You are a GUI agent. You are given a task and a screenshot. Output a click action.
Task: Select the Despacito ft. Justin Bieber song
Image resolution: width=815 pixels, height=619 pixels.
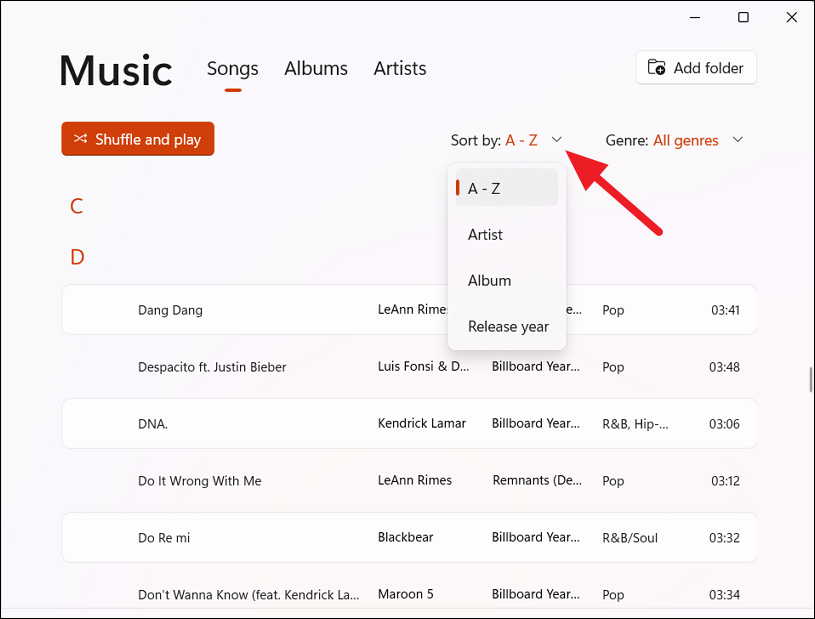[212, 367]
